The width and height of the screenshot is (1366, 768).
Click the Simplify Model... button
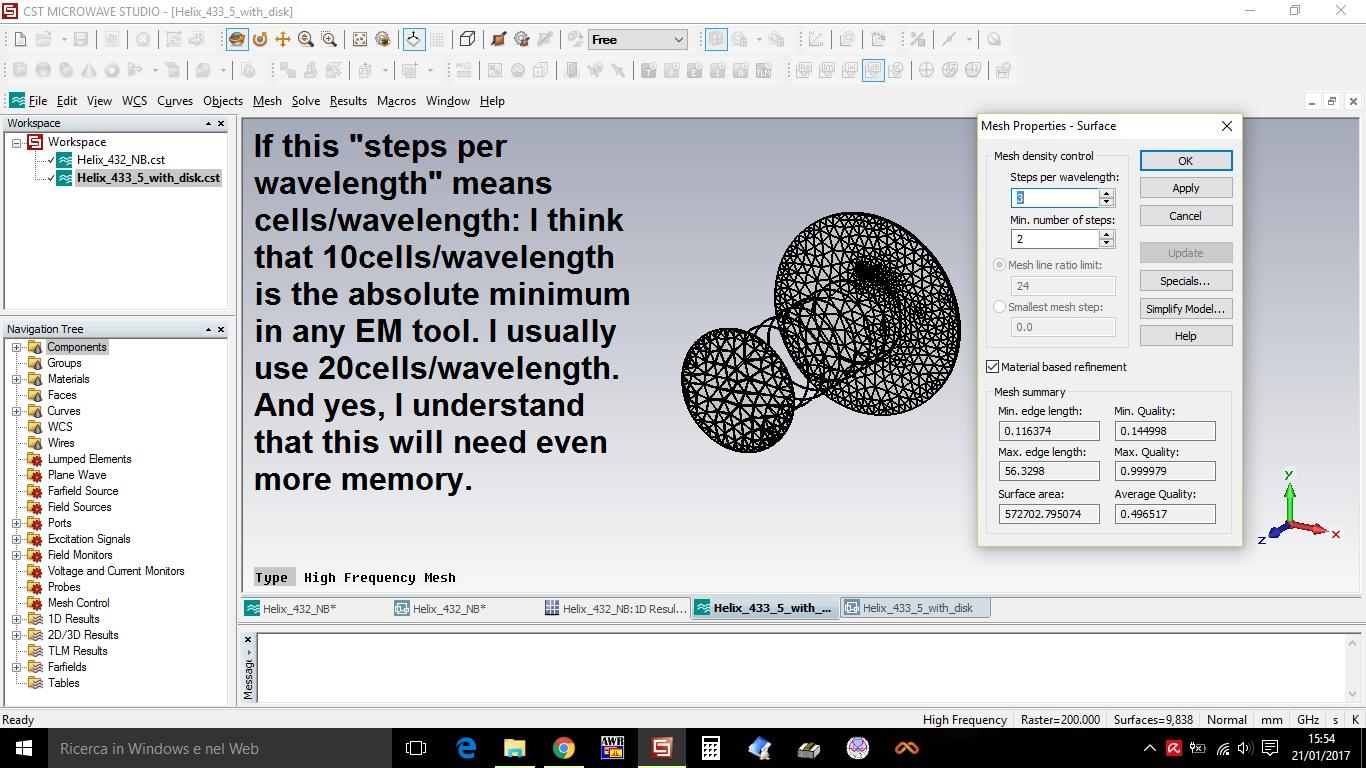coord(1186,309)
